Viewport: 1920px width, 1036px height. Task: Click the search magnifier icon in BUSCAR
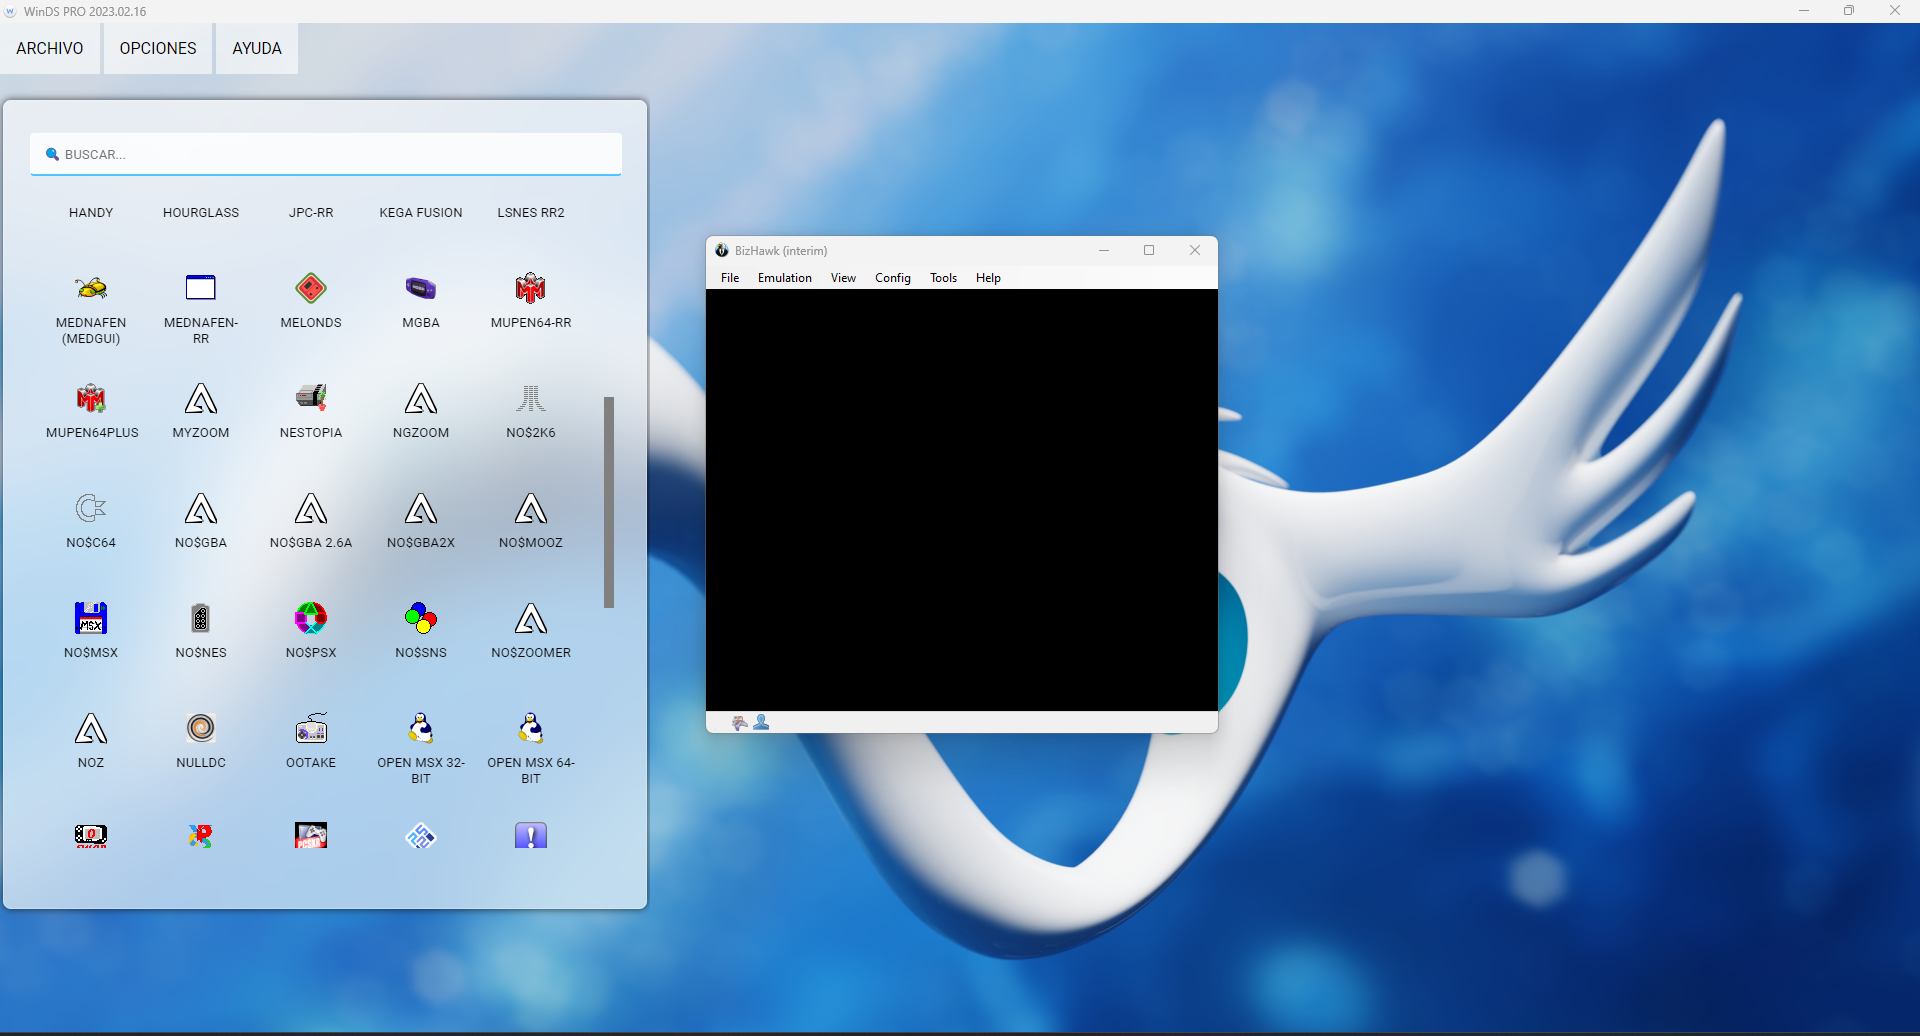coord(52,154)
